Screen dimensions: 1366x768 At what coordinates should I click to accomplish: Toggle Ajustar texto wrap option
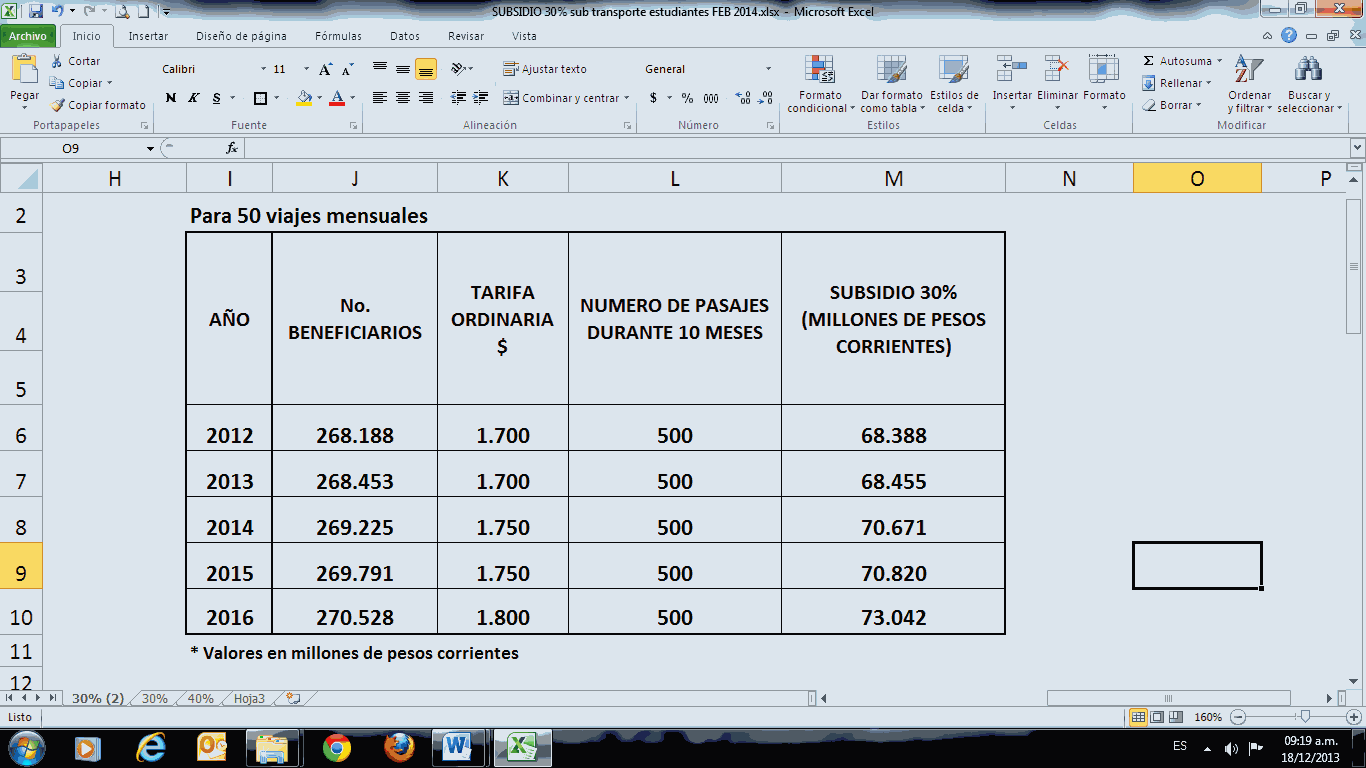546,69
